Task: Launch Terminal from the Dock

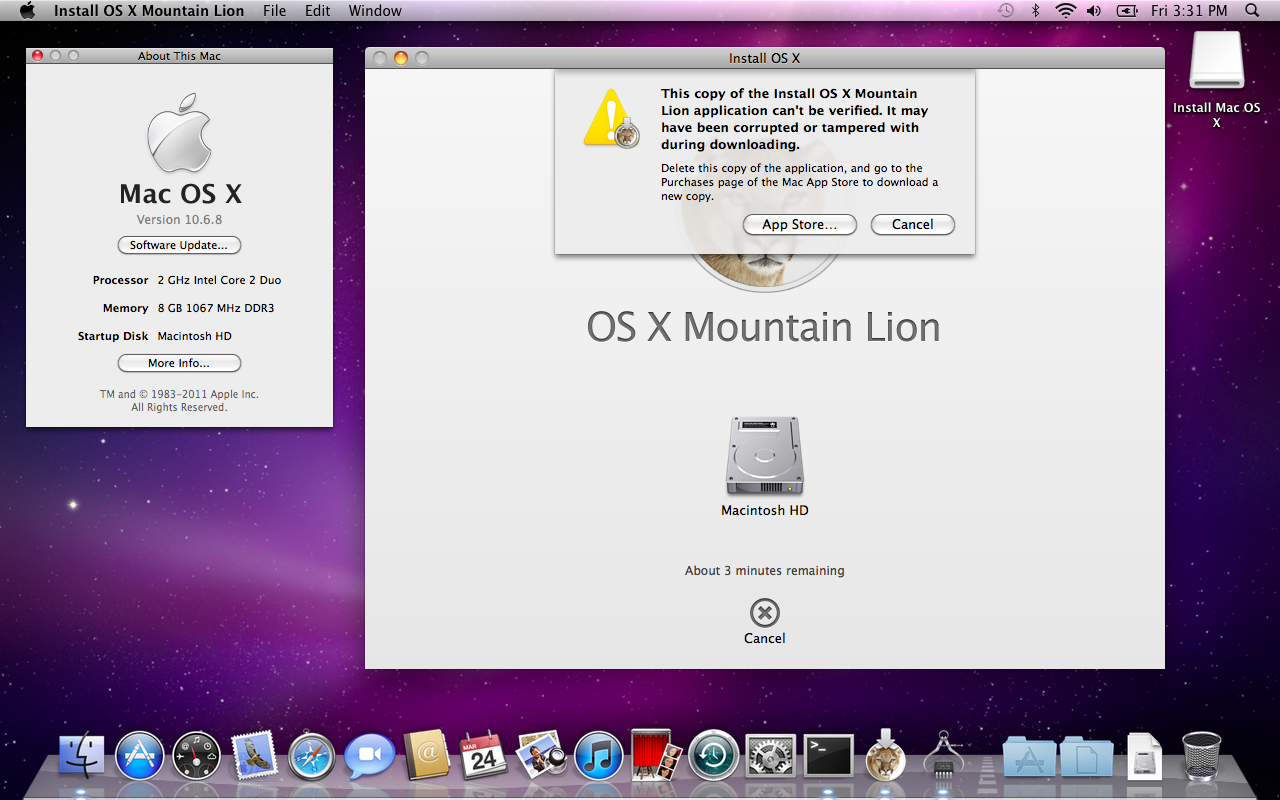Action: coord(829,756)
